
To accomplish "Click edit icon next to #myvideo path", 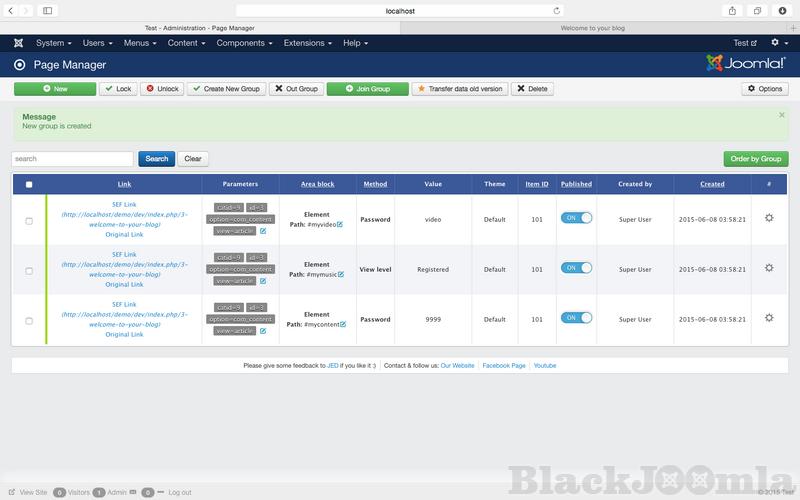I will click(340, 224).
